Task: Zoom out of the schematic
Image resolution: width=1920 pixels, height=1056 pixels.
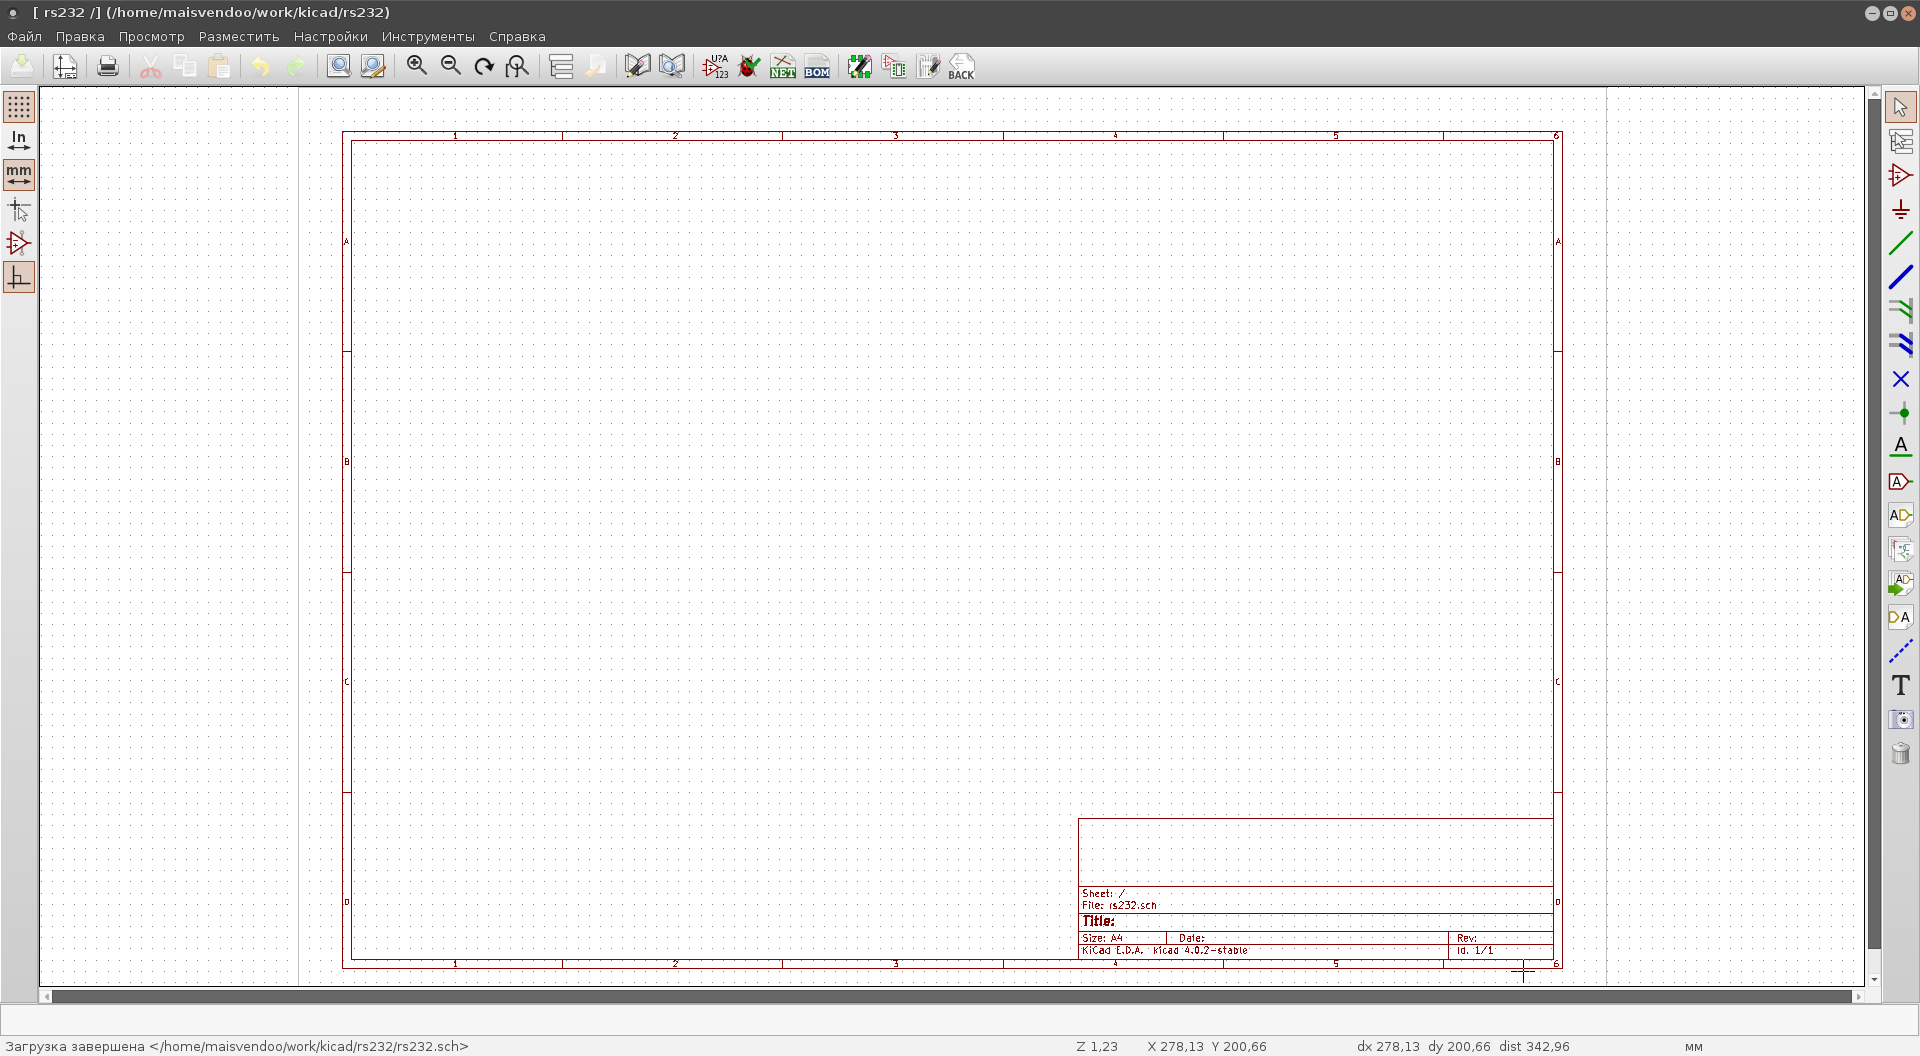Action: [x=451, y=67]
